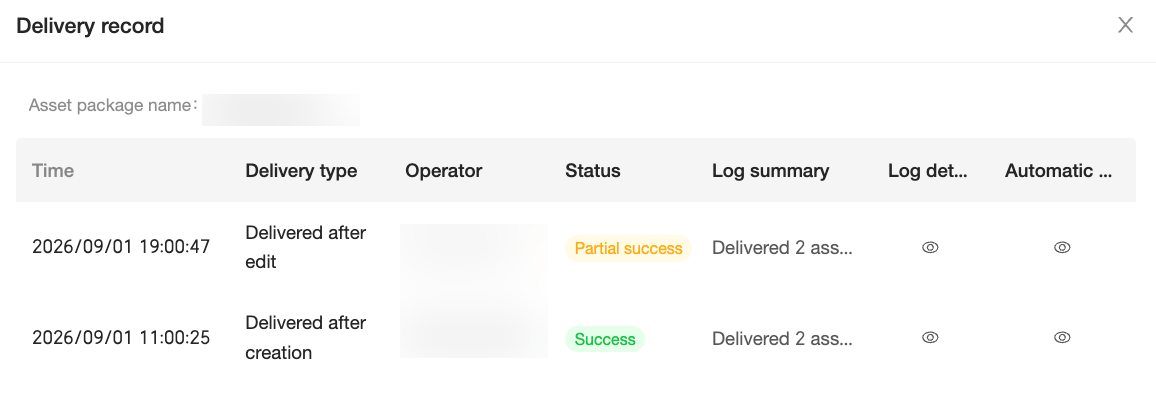Select the Log summary column header
Image resolution: width=1156 pixels, height=404 pixels.
(x=770, y=171)
